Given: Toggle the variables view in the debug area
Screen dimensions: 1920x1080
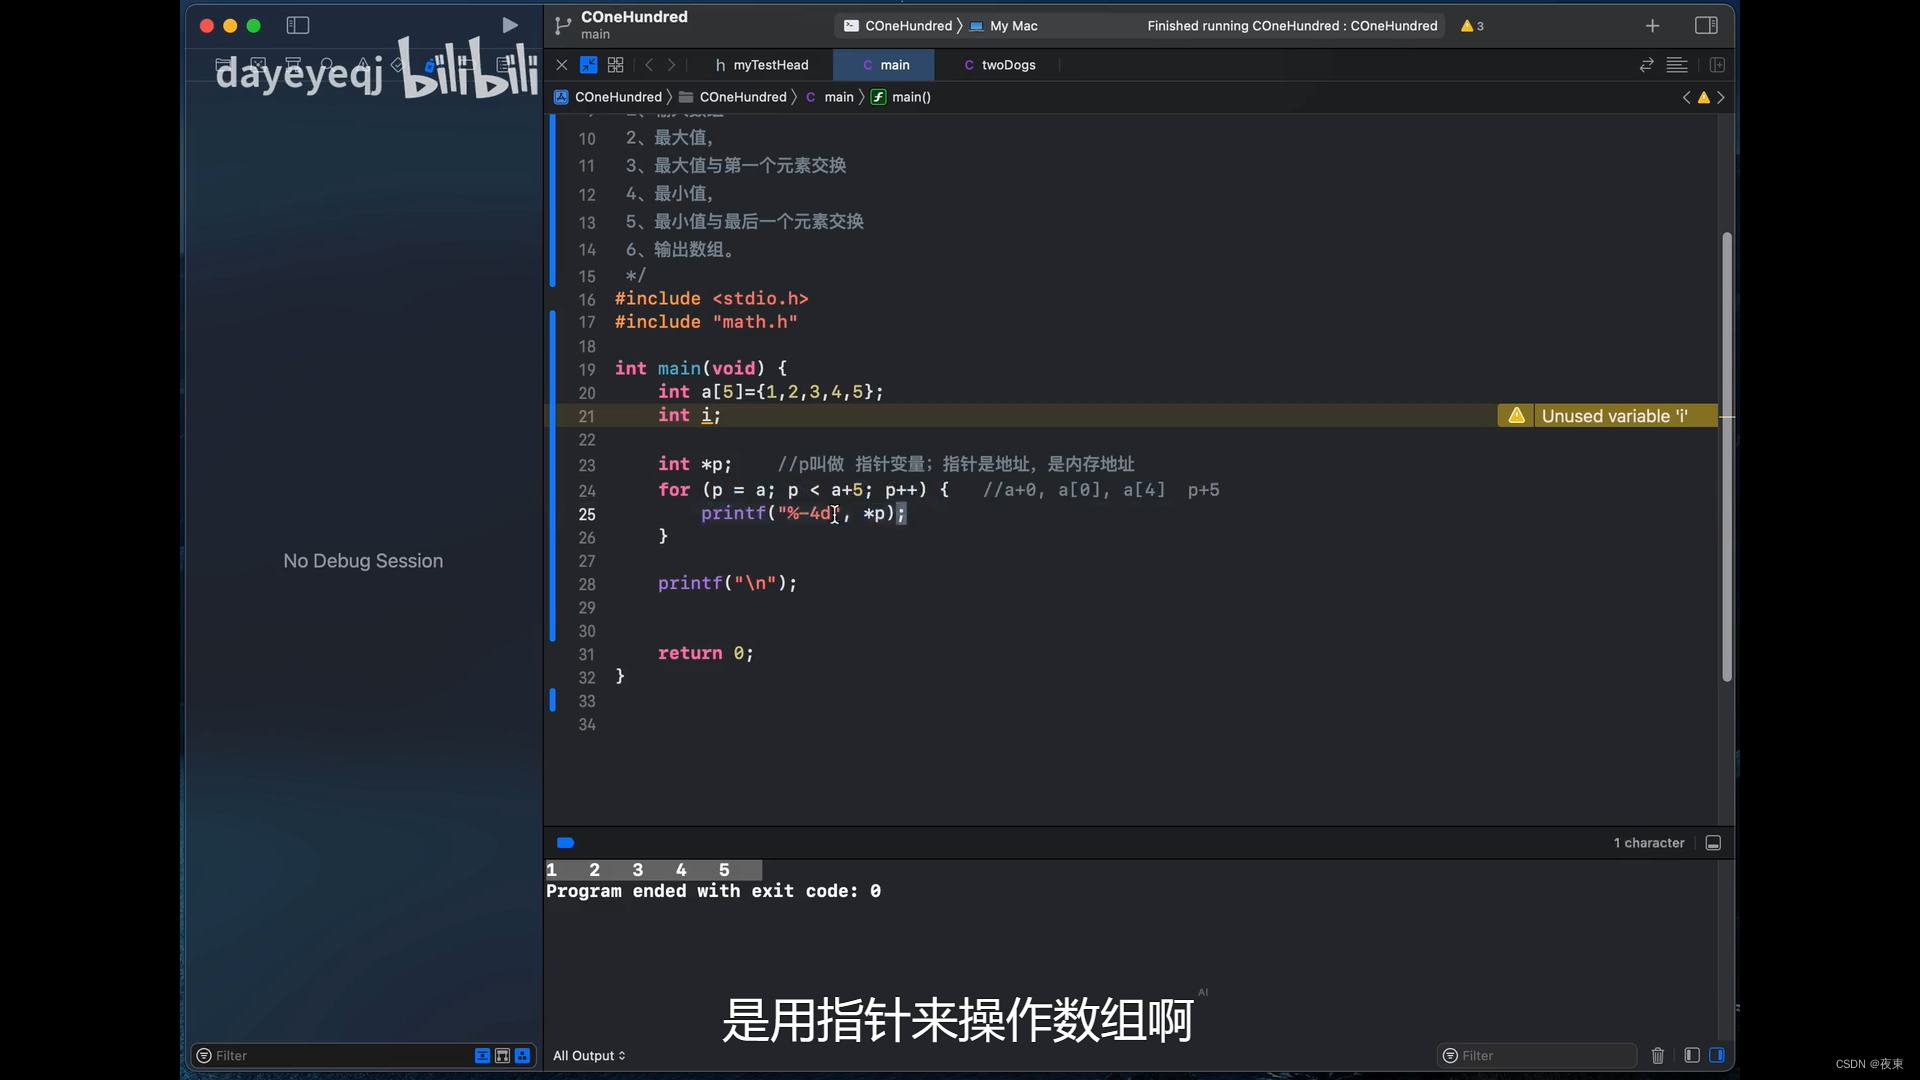Looking at the screenshot, I should tap(1691, 1055).
